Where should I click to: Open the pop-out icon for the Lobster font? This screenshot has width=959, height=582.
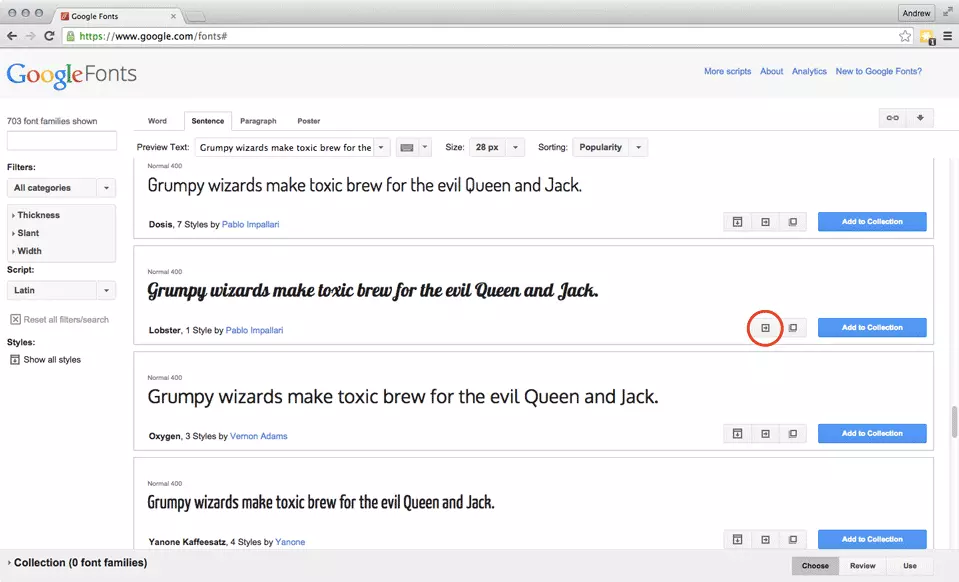click(793, 327)
